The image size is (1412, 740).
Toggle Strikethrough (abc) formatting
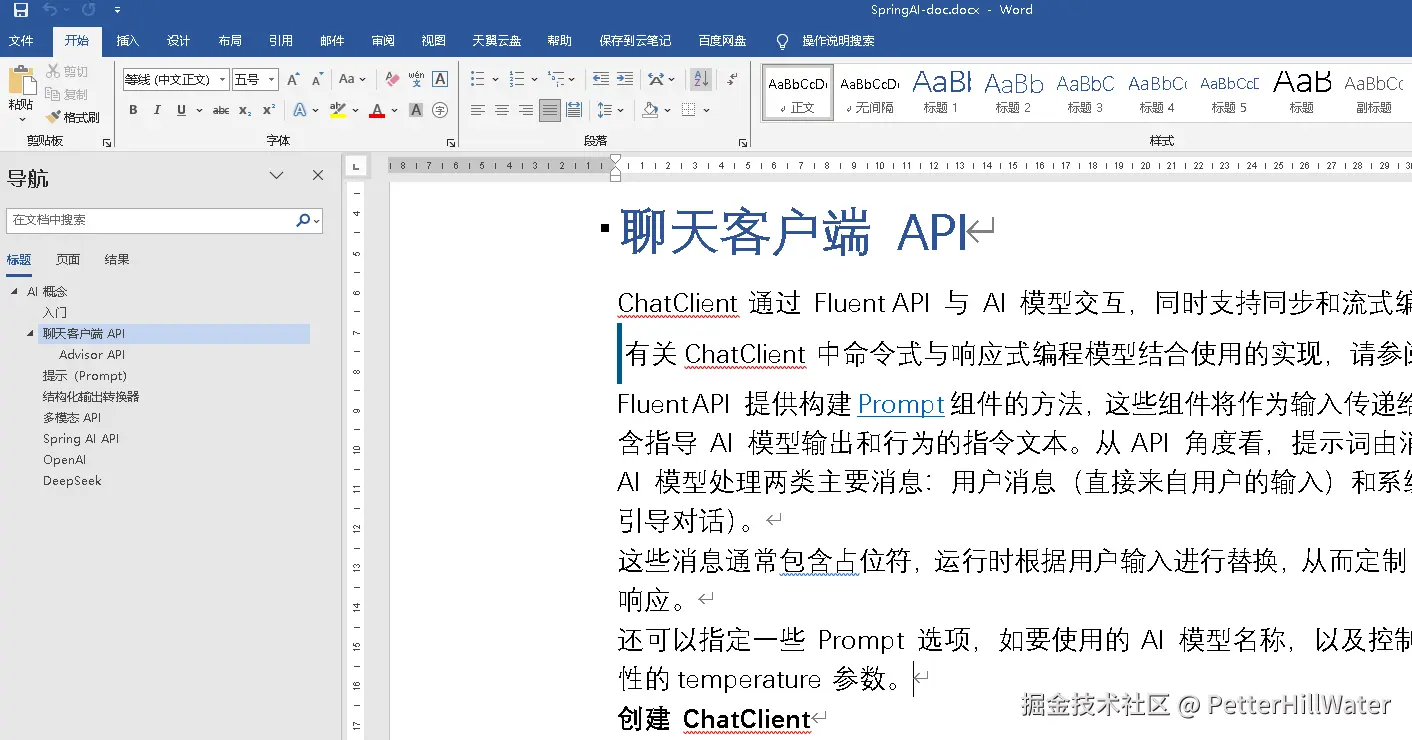pos(221,110)
